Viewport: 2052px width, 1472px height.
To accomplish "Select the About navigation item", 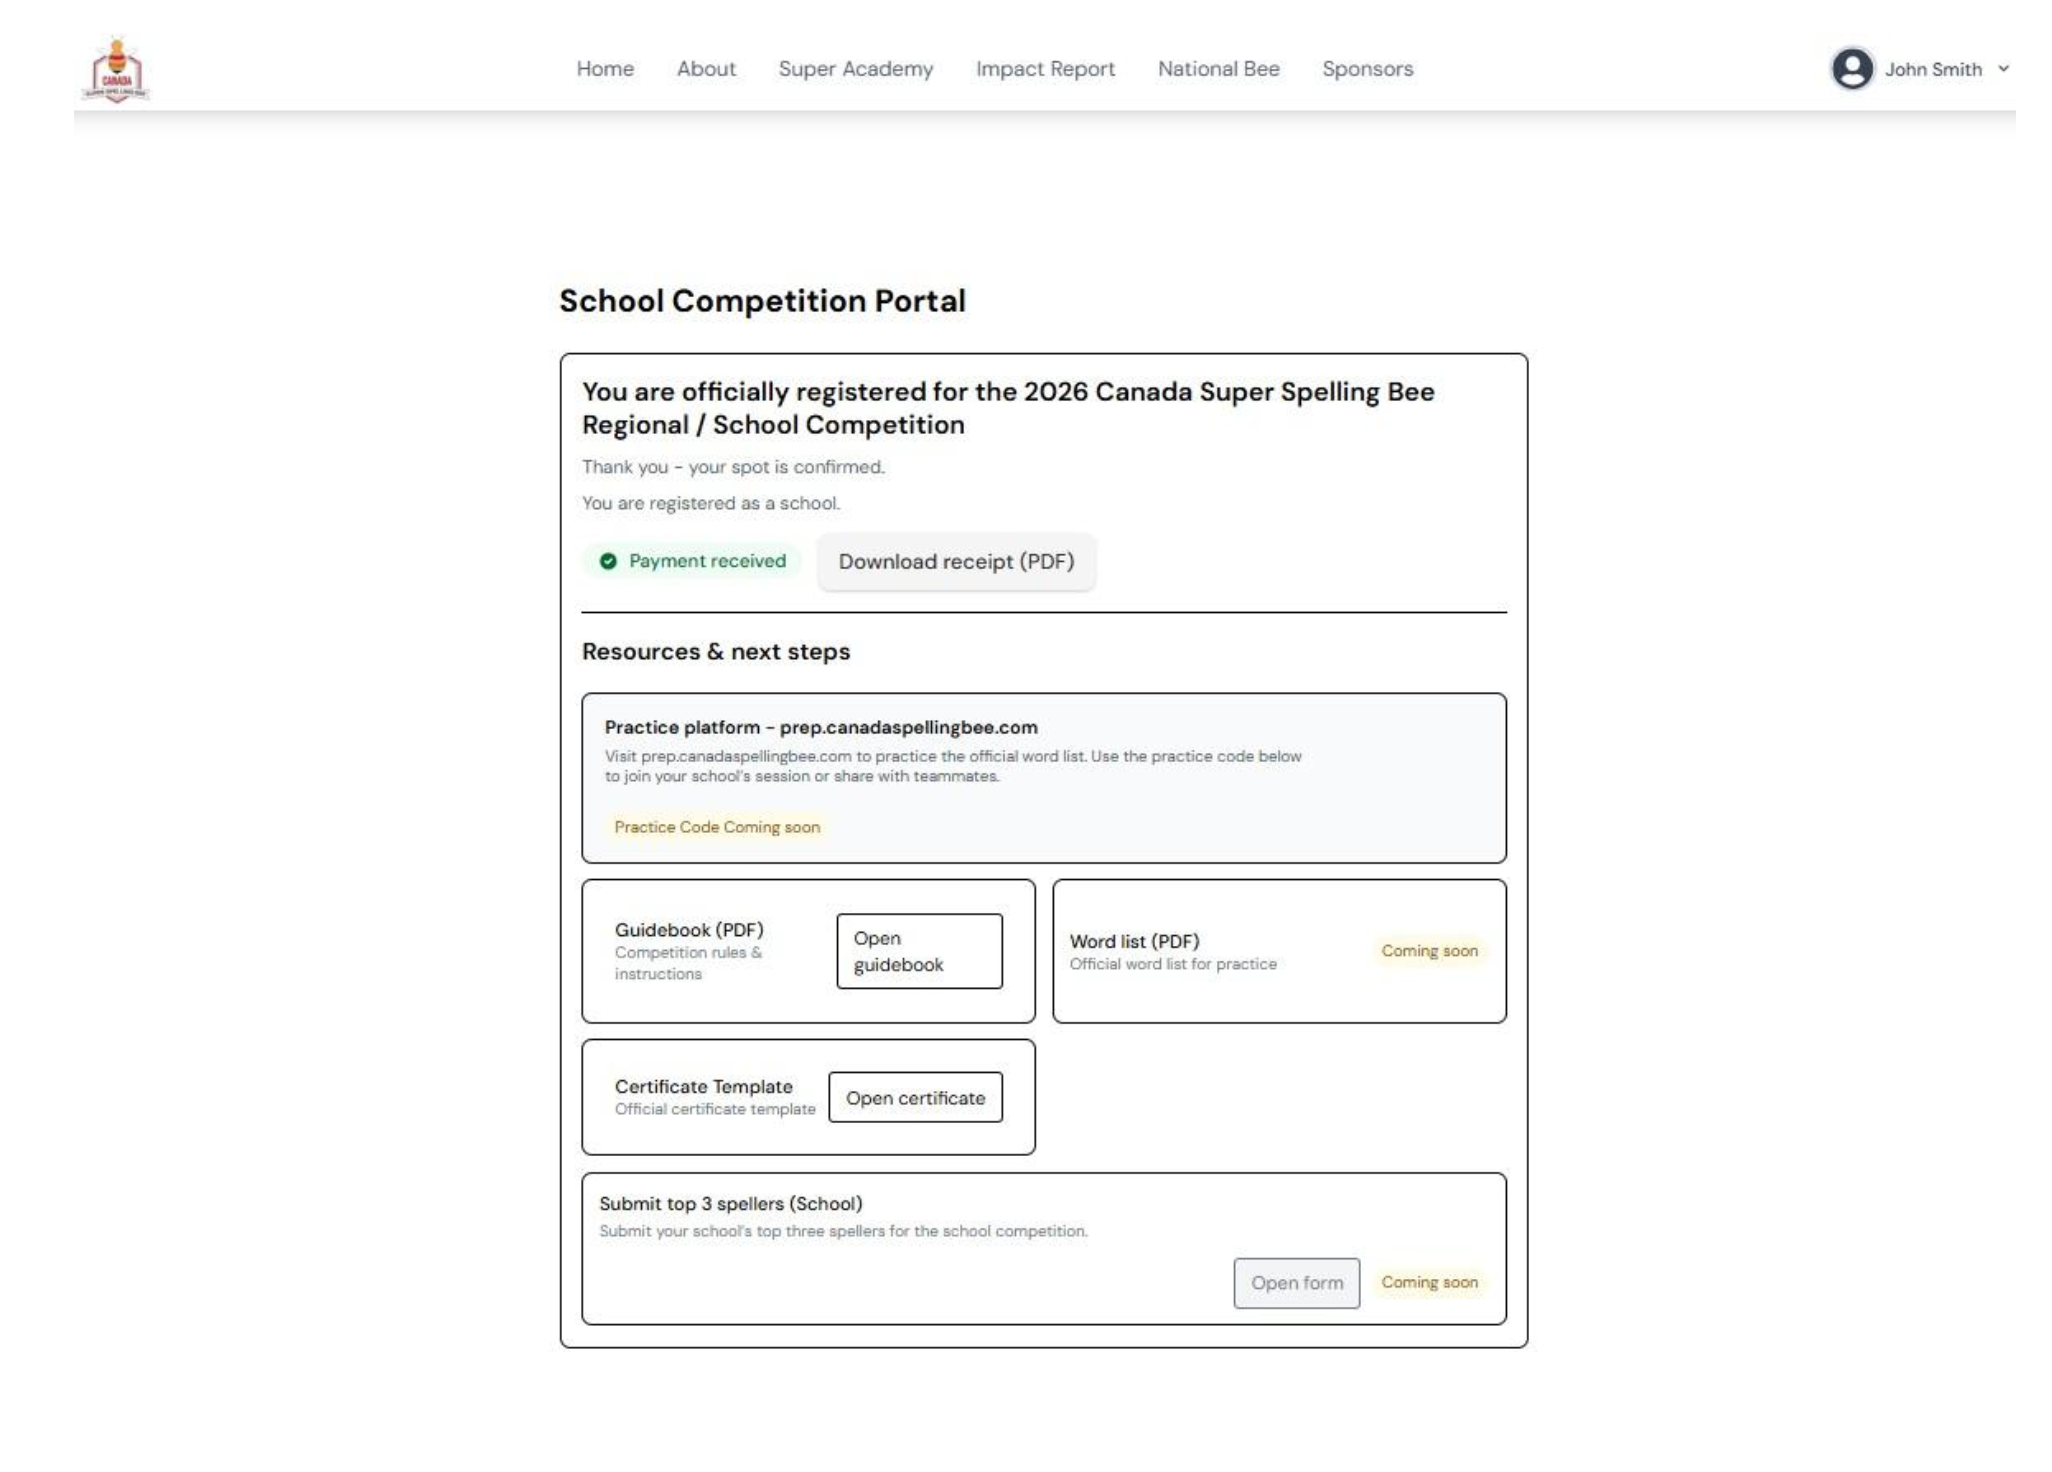I will (x=705, y=70).
